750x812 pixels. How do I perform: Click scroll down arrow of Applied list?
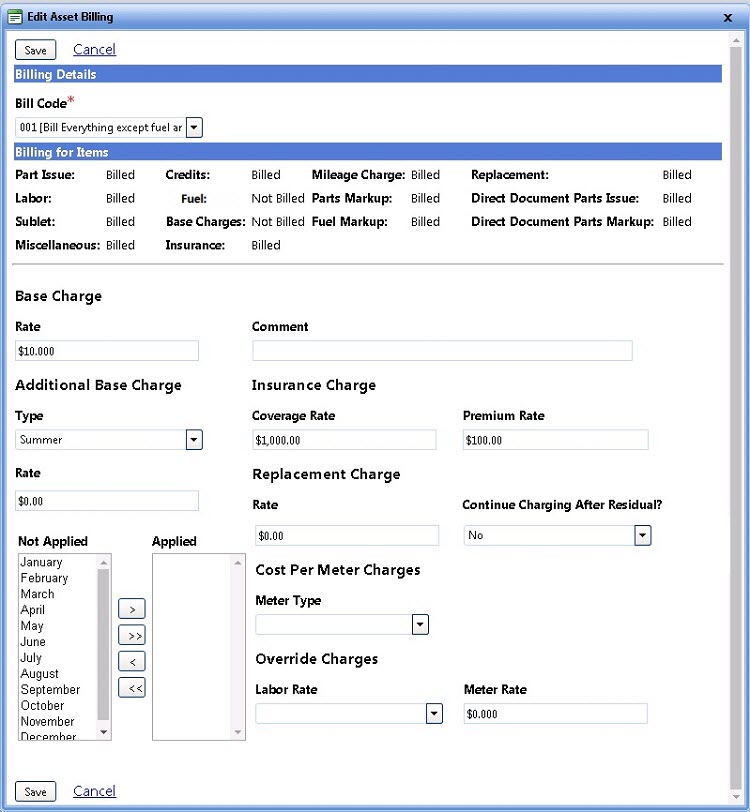[238, 732]
